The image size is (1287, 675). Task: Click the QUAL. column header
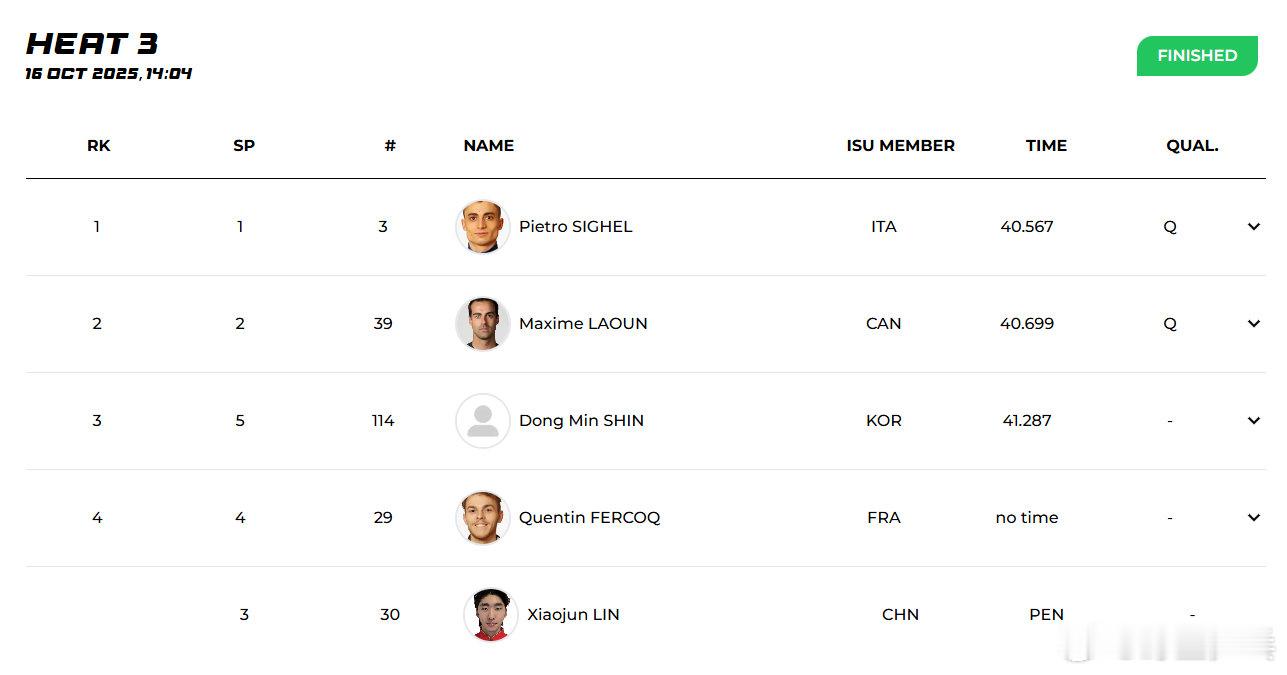pos(1192,146)
